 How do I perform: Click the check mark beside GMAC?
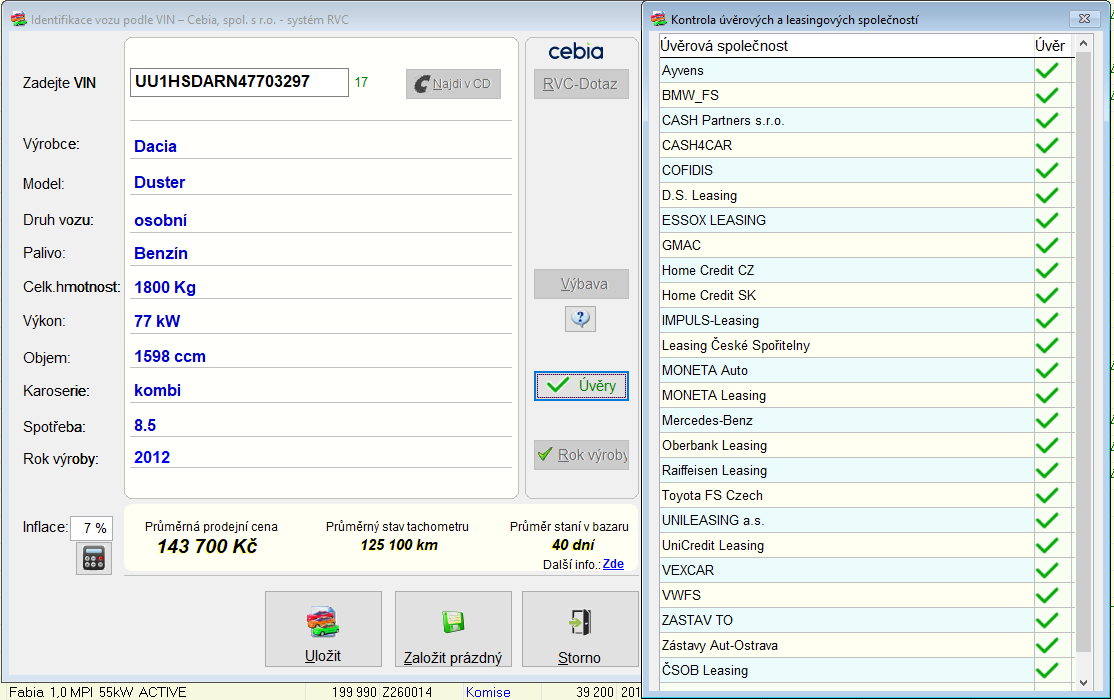click(x=1047, y=245)
